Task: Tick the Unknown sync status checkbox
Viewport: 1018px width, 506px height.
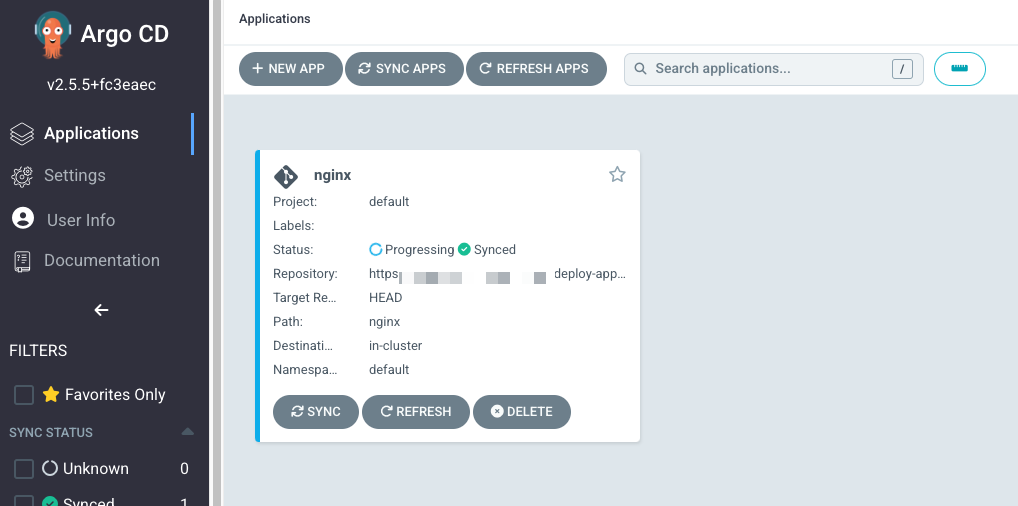Action: (24, 468)
